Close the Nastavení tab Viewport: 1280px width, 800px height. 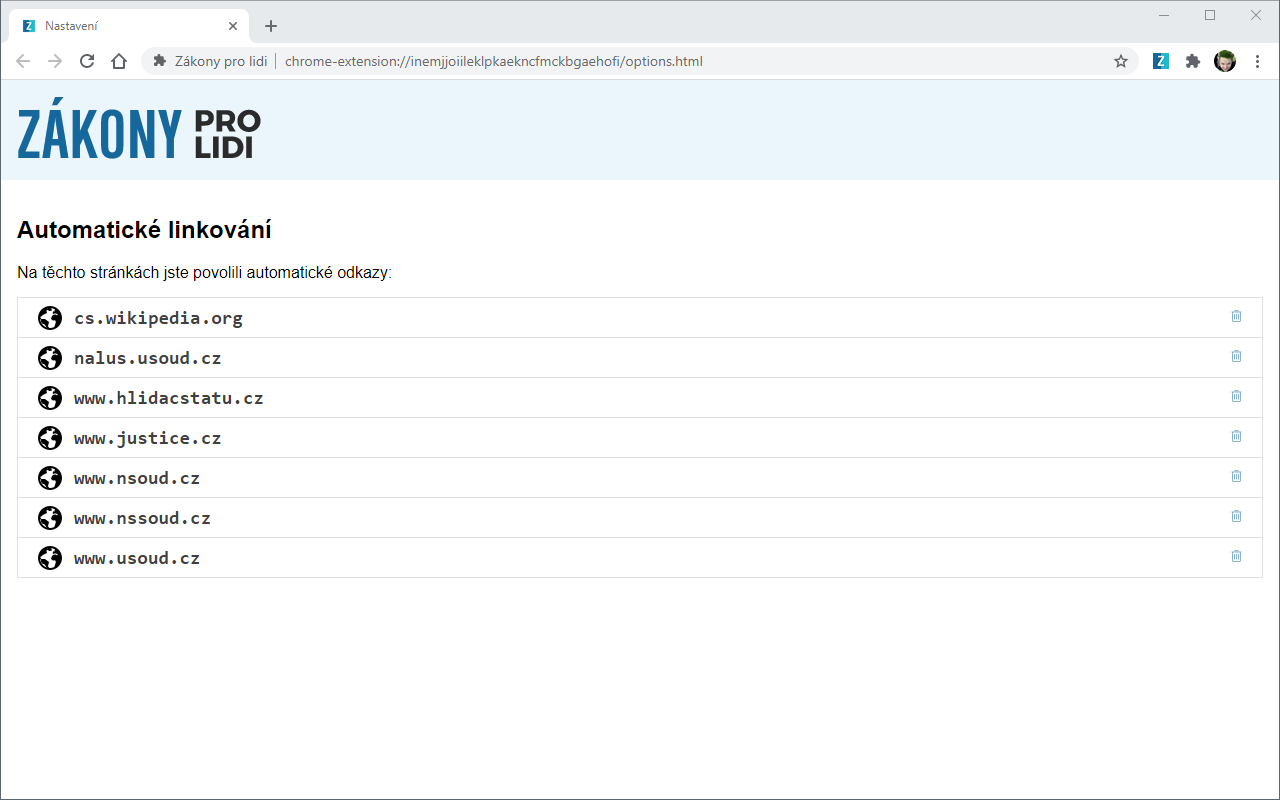coord(233,26)
